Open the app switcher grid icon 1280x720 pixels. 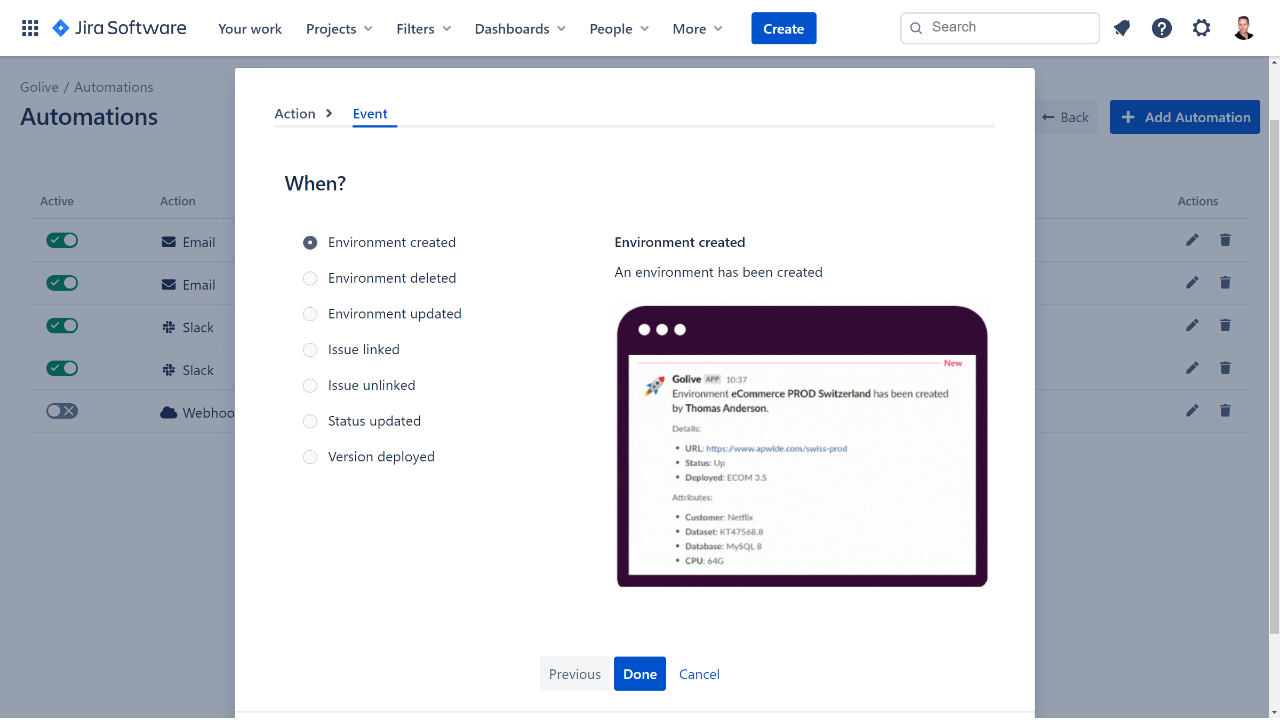pyautogui.click(x=30, y=28)
